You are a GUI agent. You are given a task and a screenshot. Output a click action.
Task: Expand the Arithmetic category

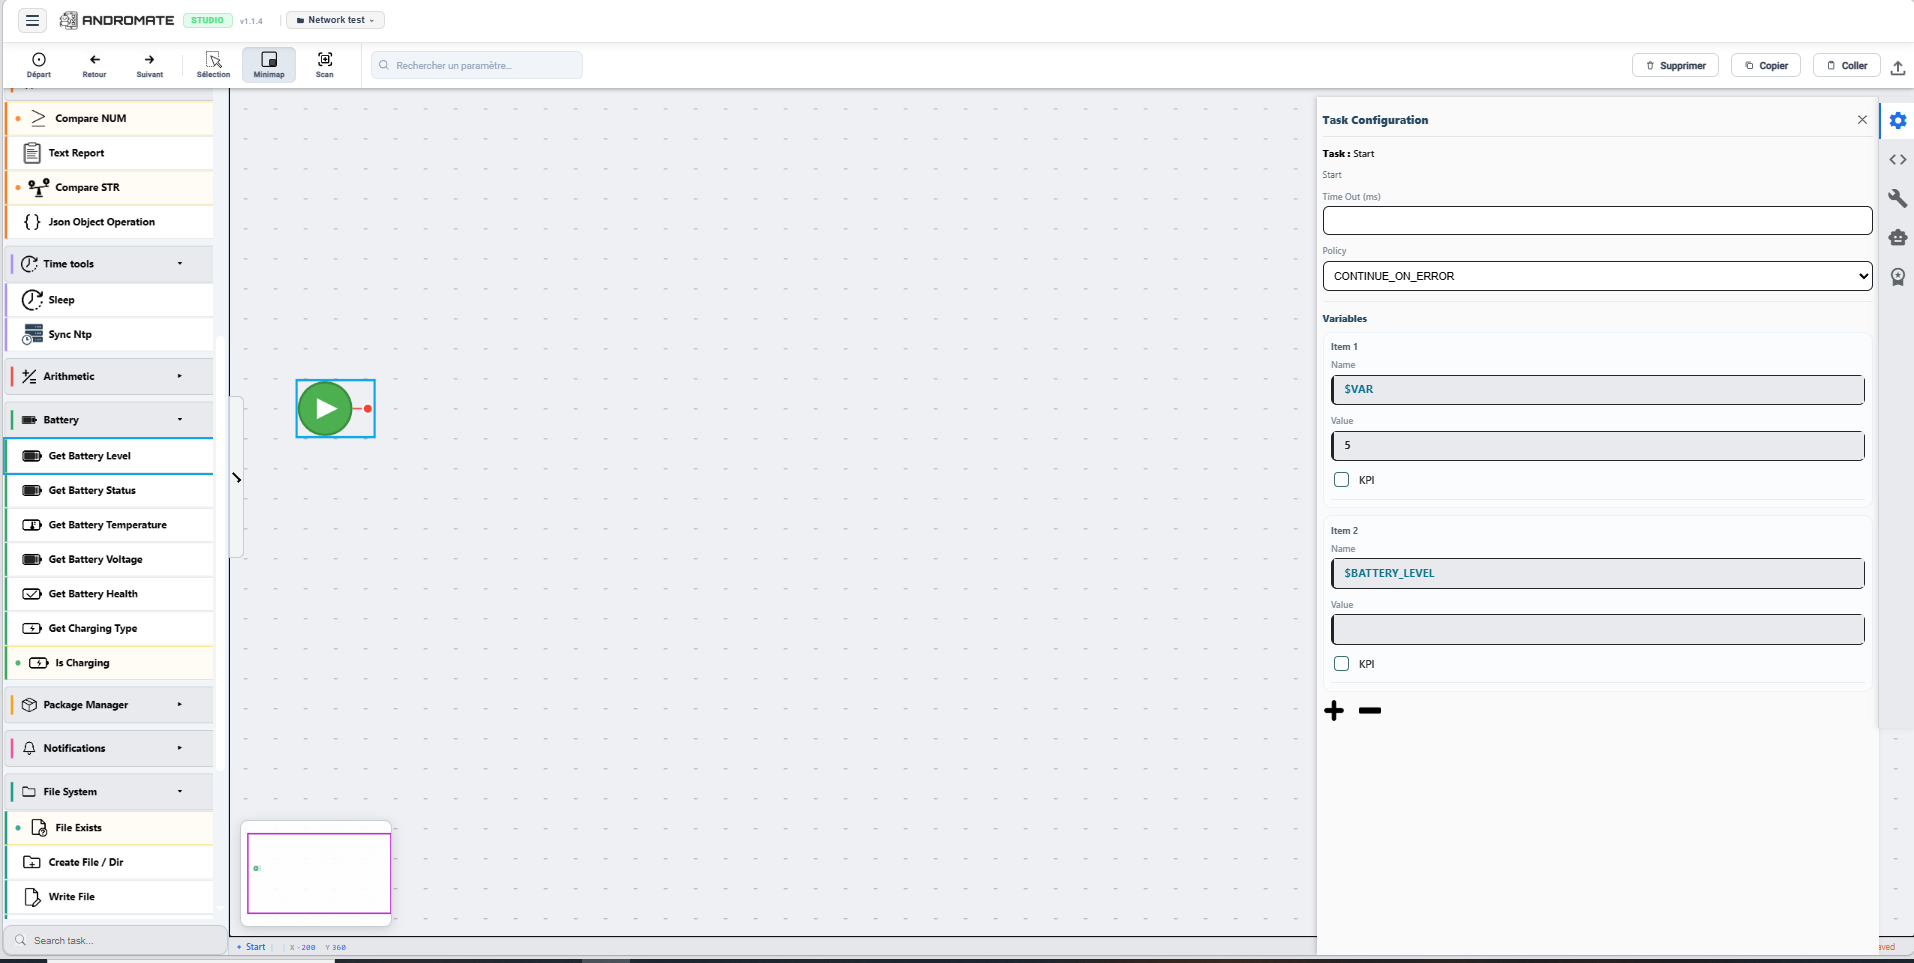[x=110, y=376]
